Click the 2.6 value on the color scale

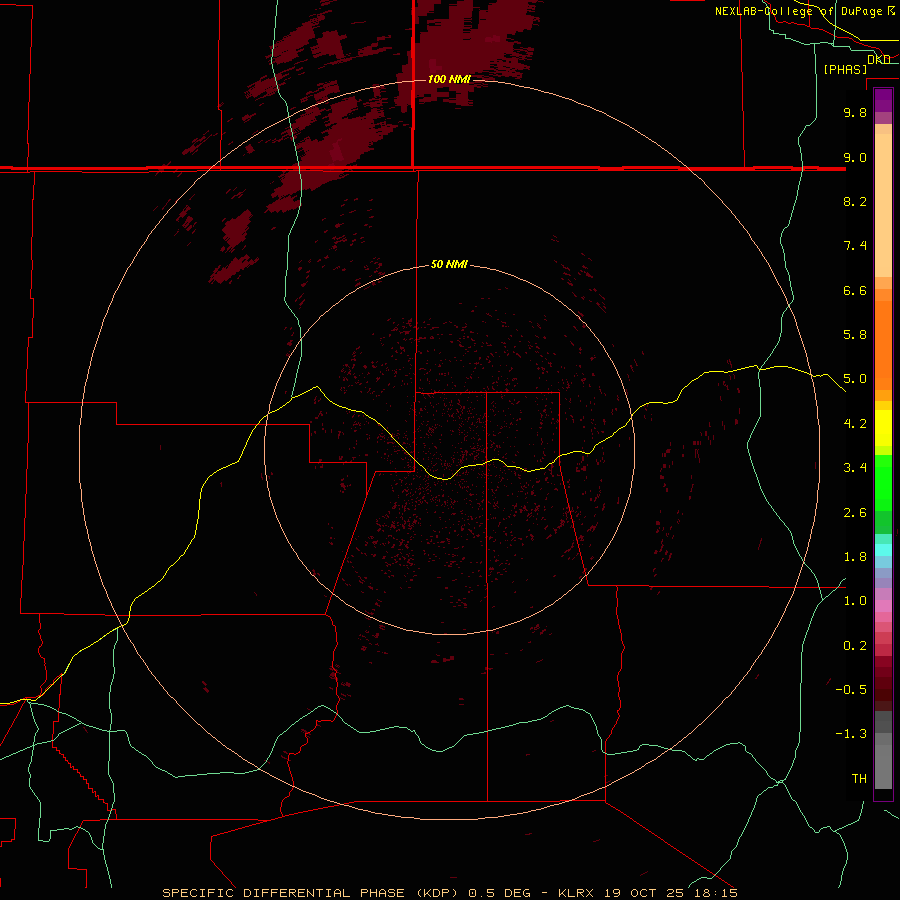click(855, 513)
